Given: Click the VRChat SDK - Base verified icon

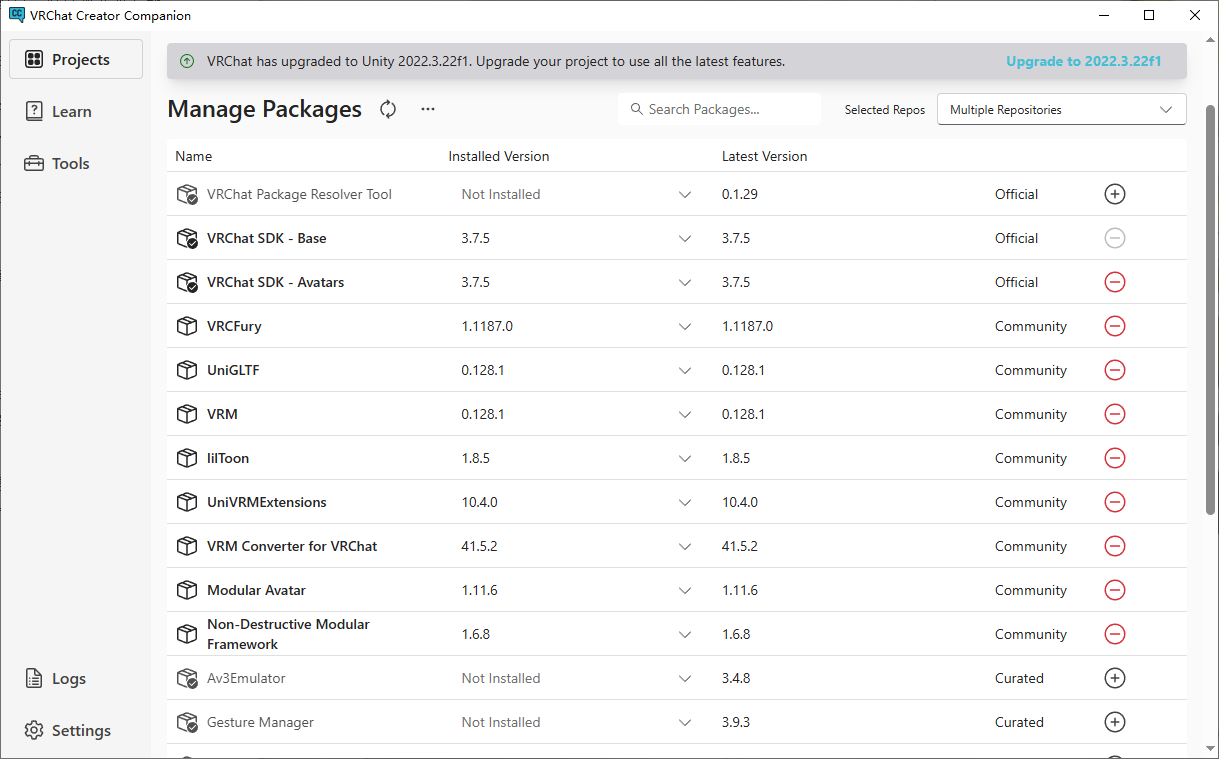Looking at the screenshot, I should 187,238.
